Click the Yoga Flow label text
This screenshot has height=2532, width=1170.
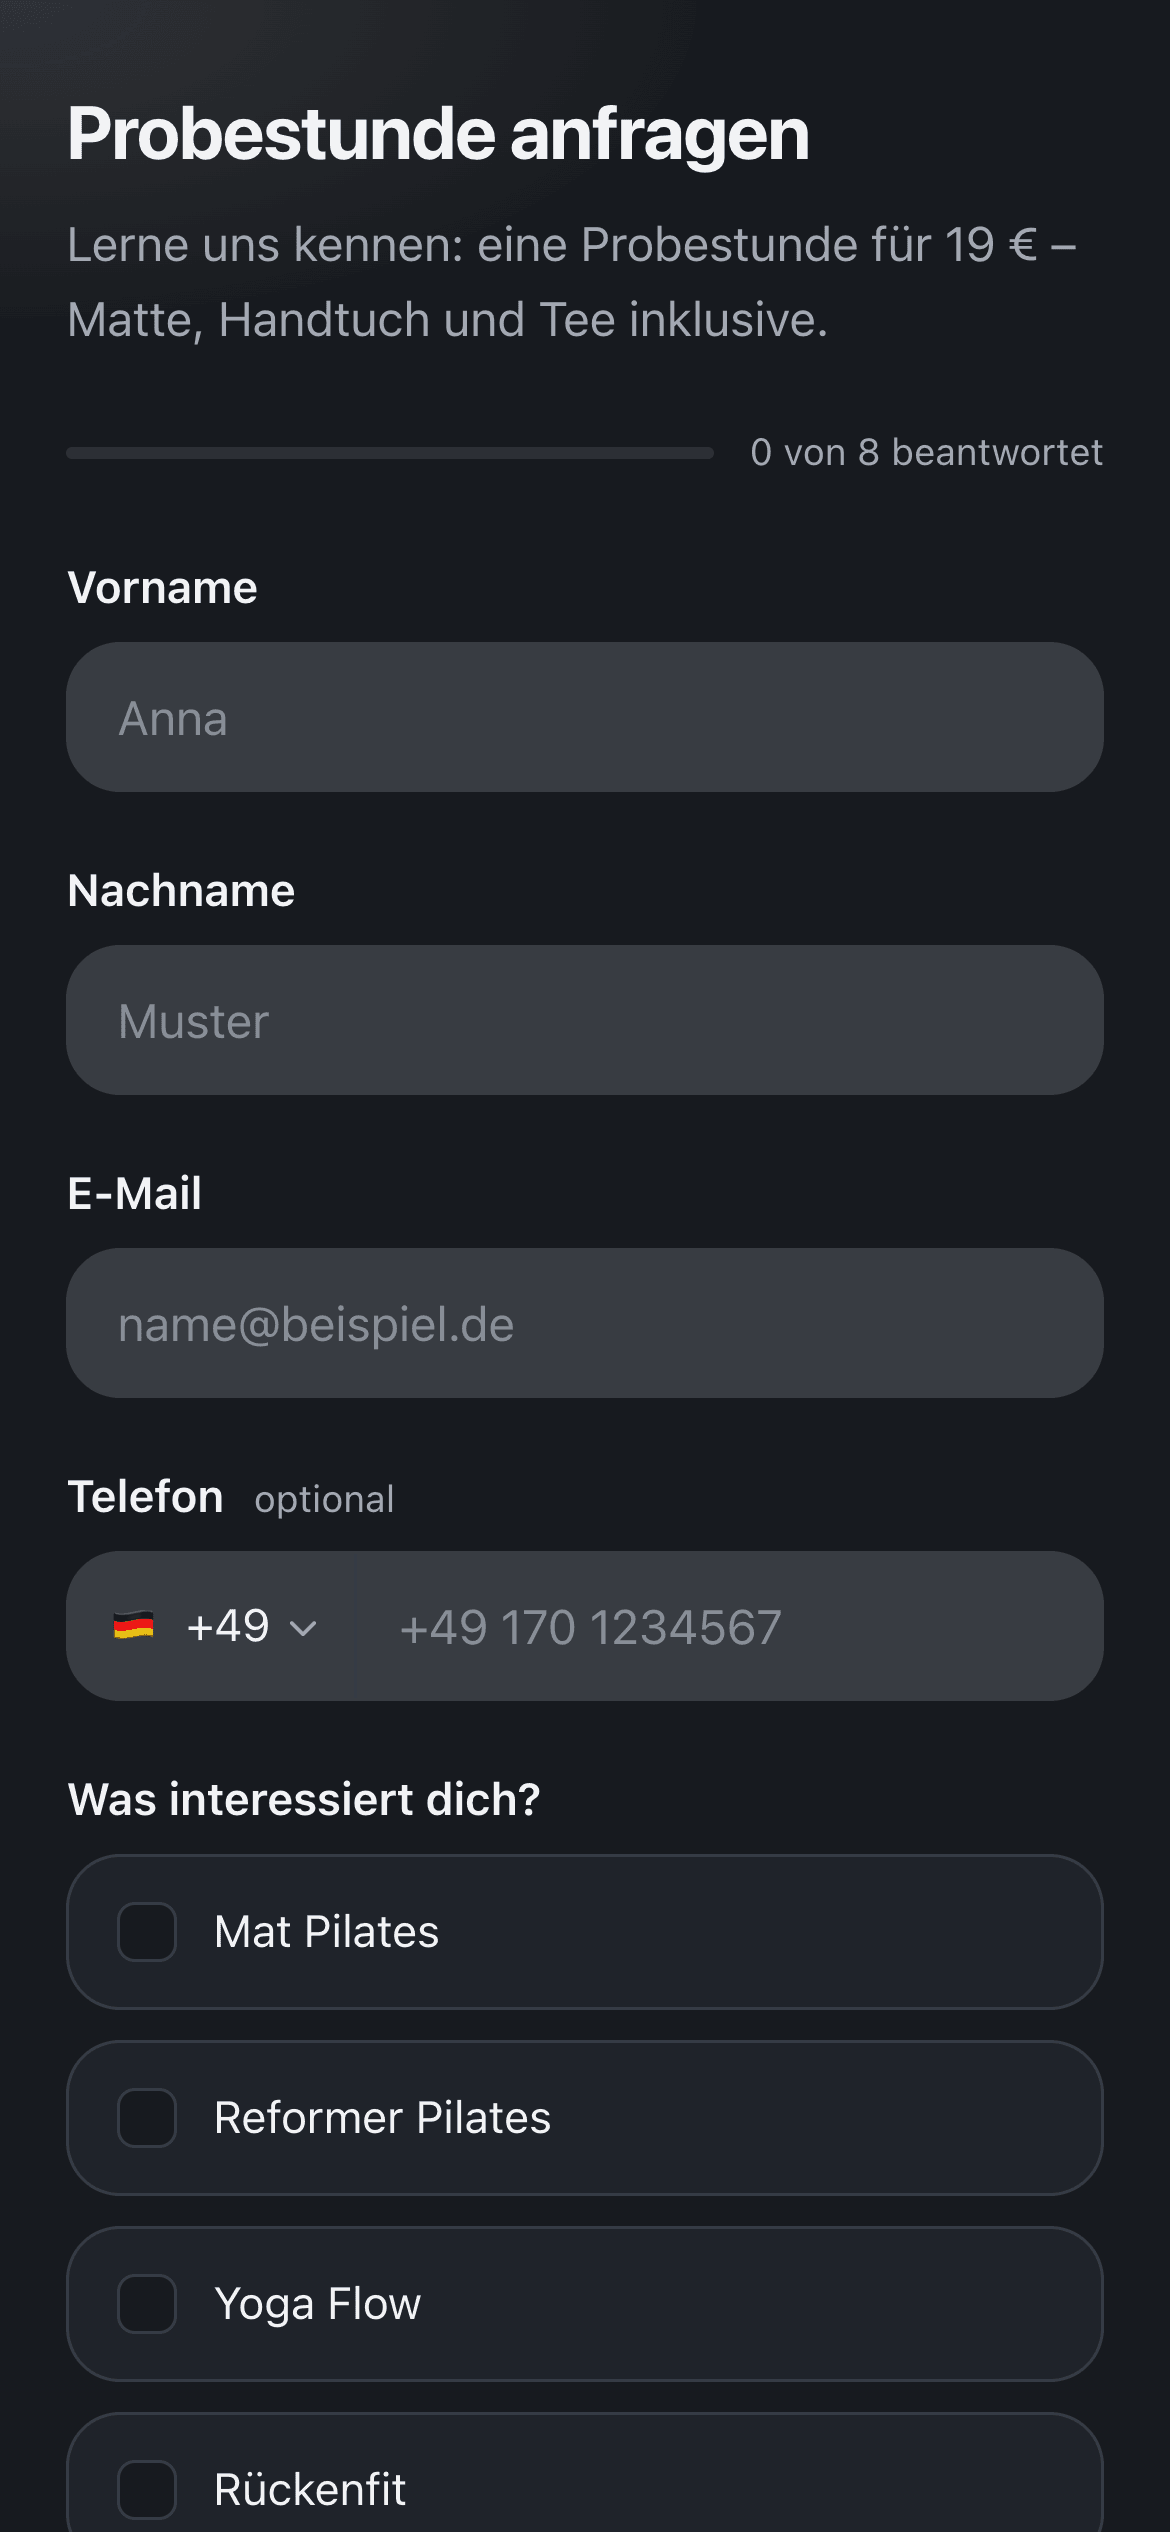pyautogui.click(x=318, y=2304)
